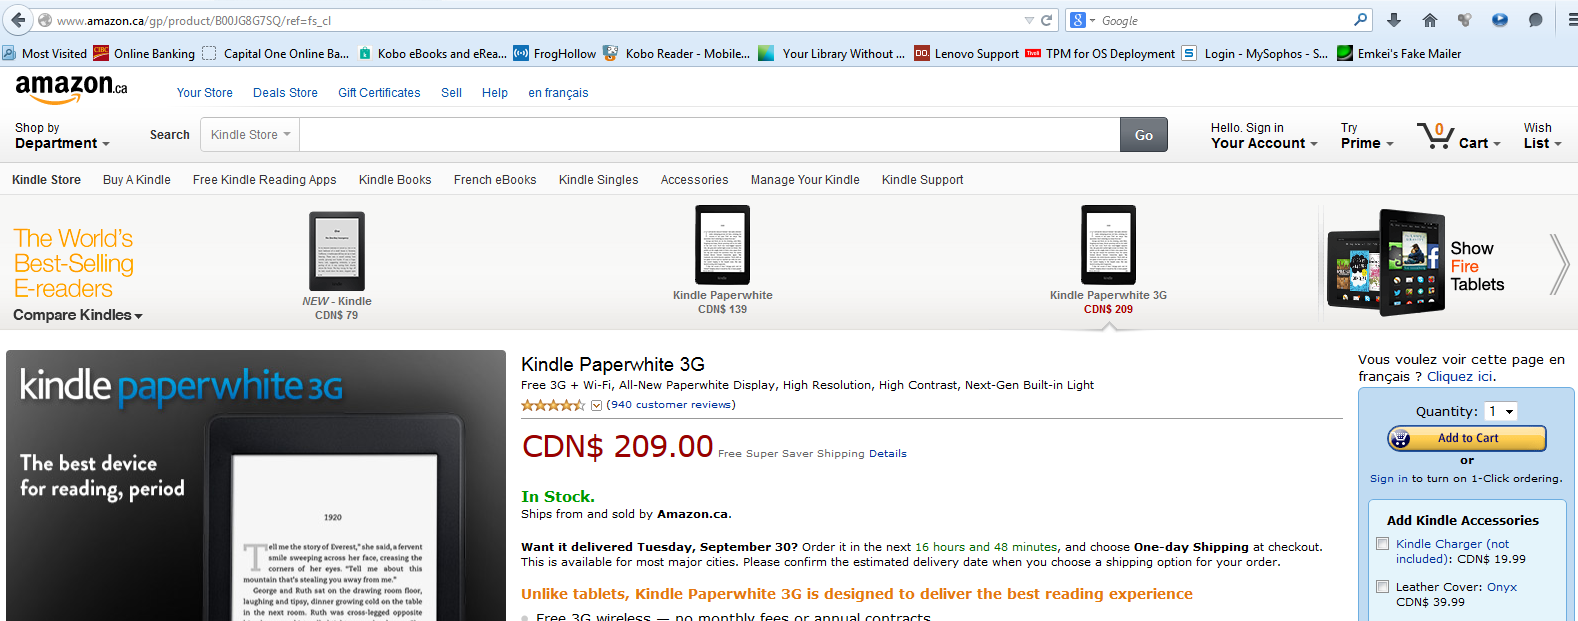The image size is (1578, 621).
Task: Click the Add to Cart button
Action: [x=1467, y=438]
